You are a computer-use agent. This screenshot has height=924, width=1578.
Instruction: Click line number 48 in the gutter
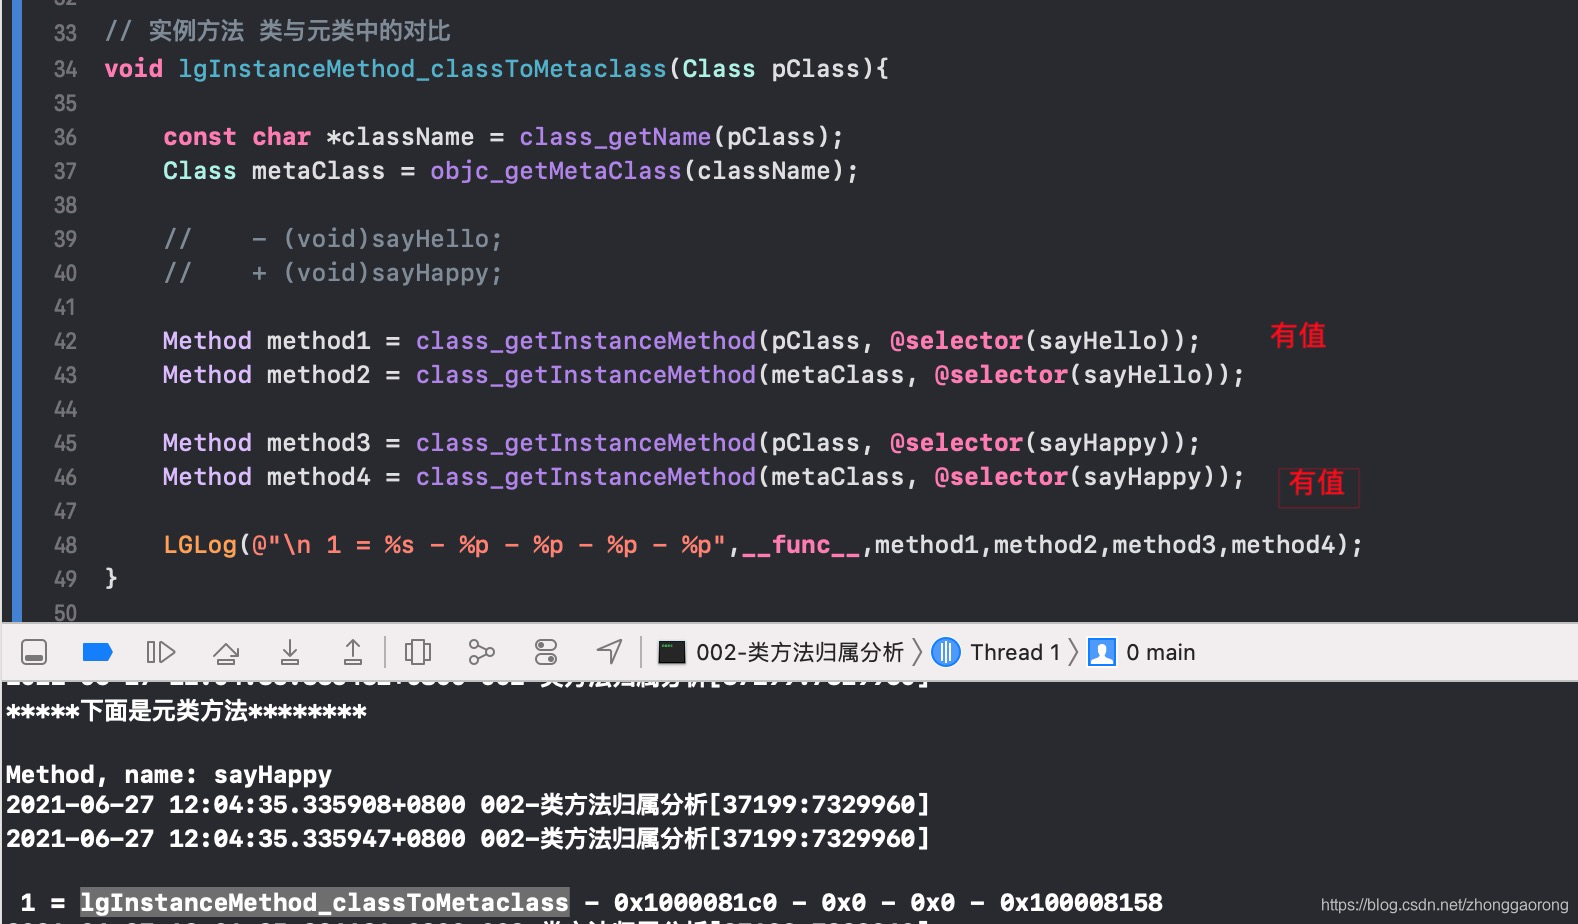[65, 545]
